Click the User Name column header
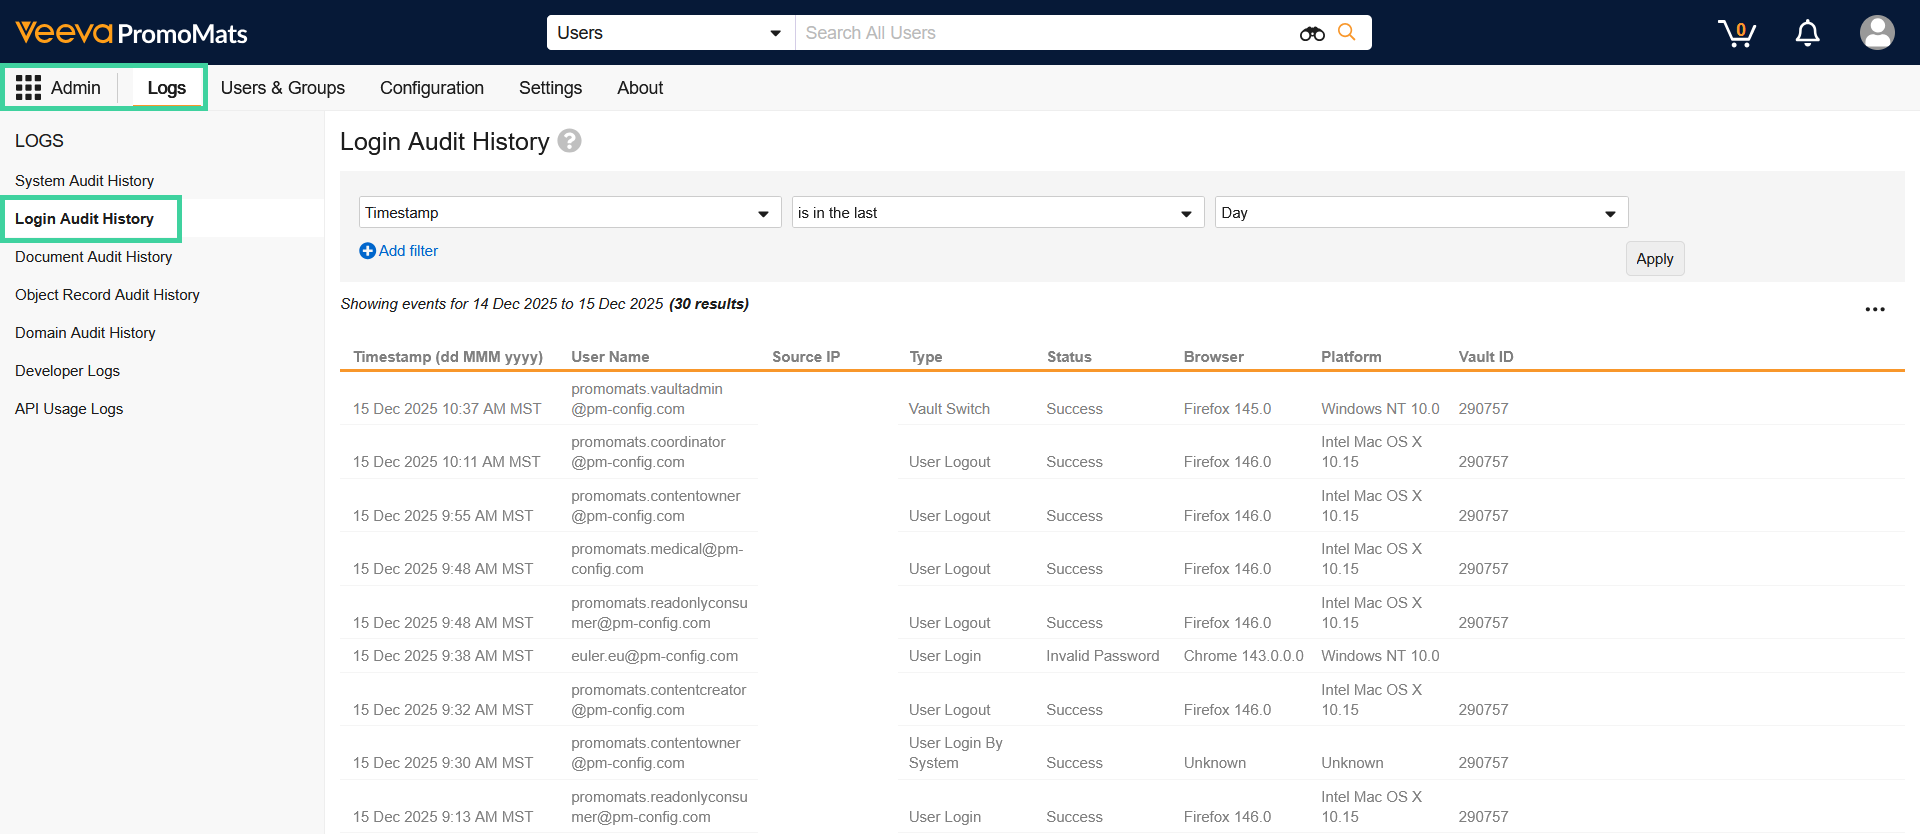This screenshot has height=834, width=1920. point(610,357)
